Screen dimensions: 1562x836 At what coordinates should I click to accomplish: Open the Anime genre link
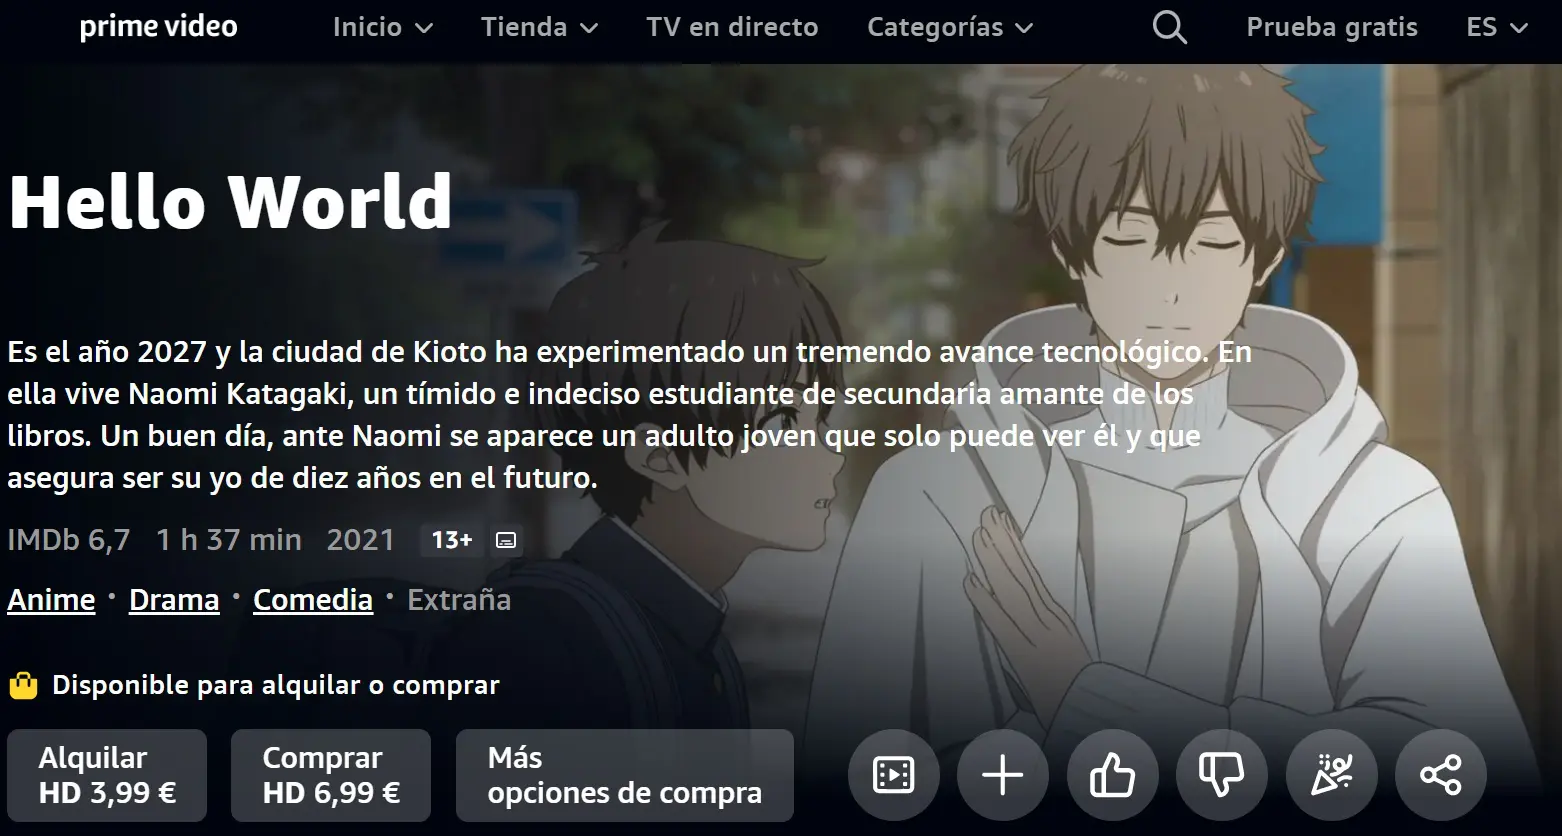51,600
